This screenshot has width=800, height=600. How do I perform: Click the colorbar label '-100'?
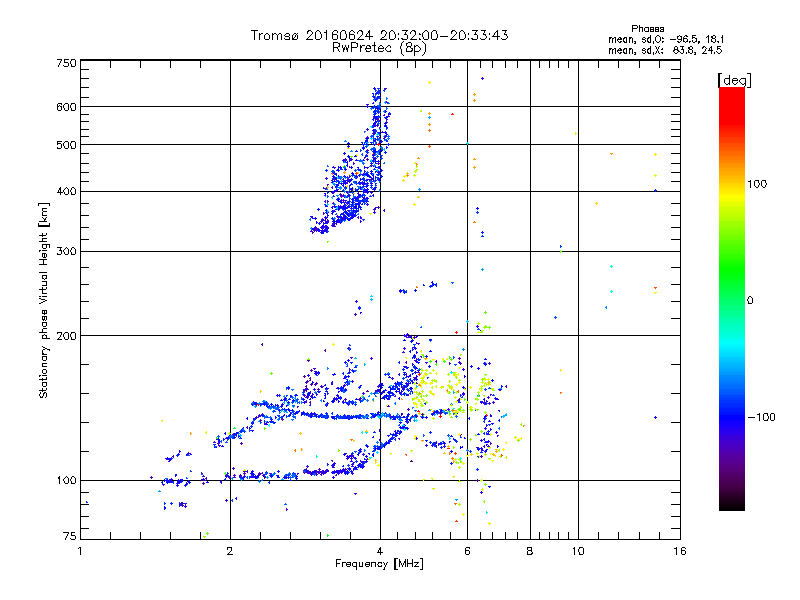(x=761, y=417)
